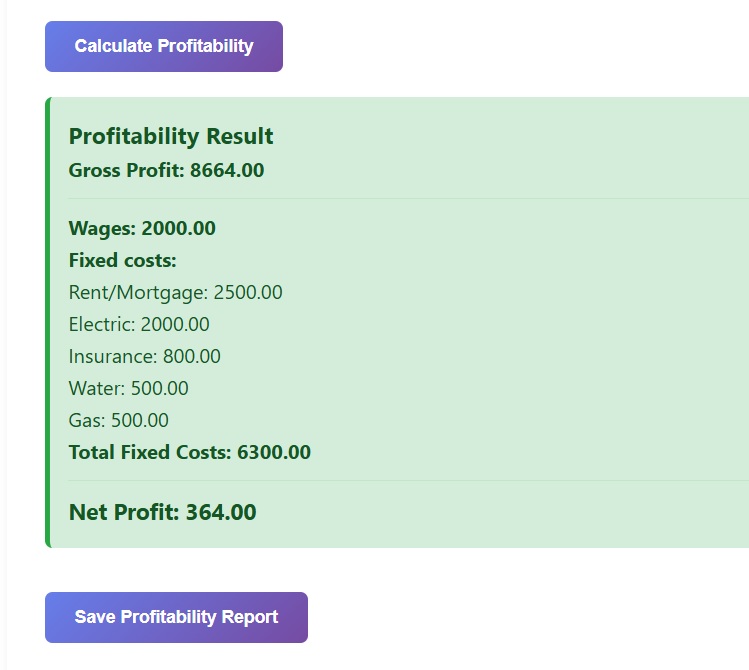Click the Net Profit label

tap(124, 513)
